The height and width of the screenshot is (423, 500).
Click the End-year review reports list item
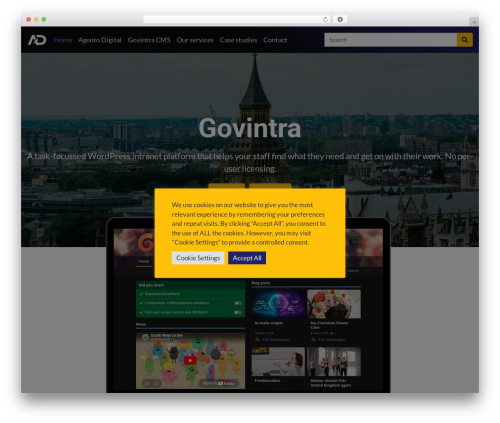pos(190,312)
